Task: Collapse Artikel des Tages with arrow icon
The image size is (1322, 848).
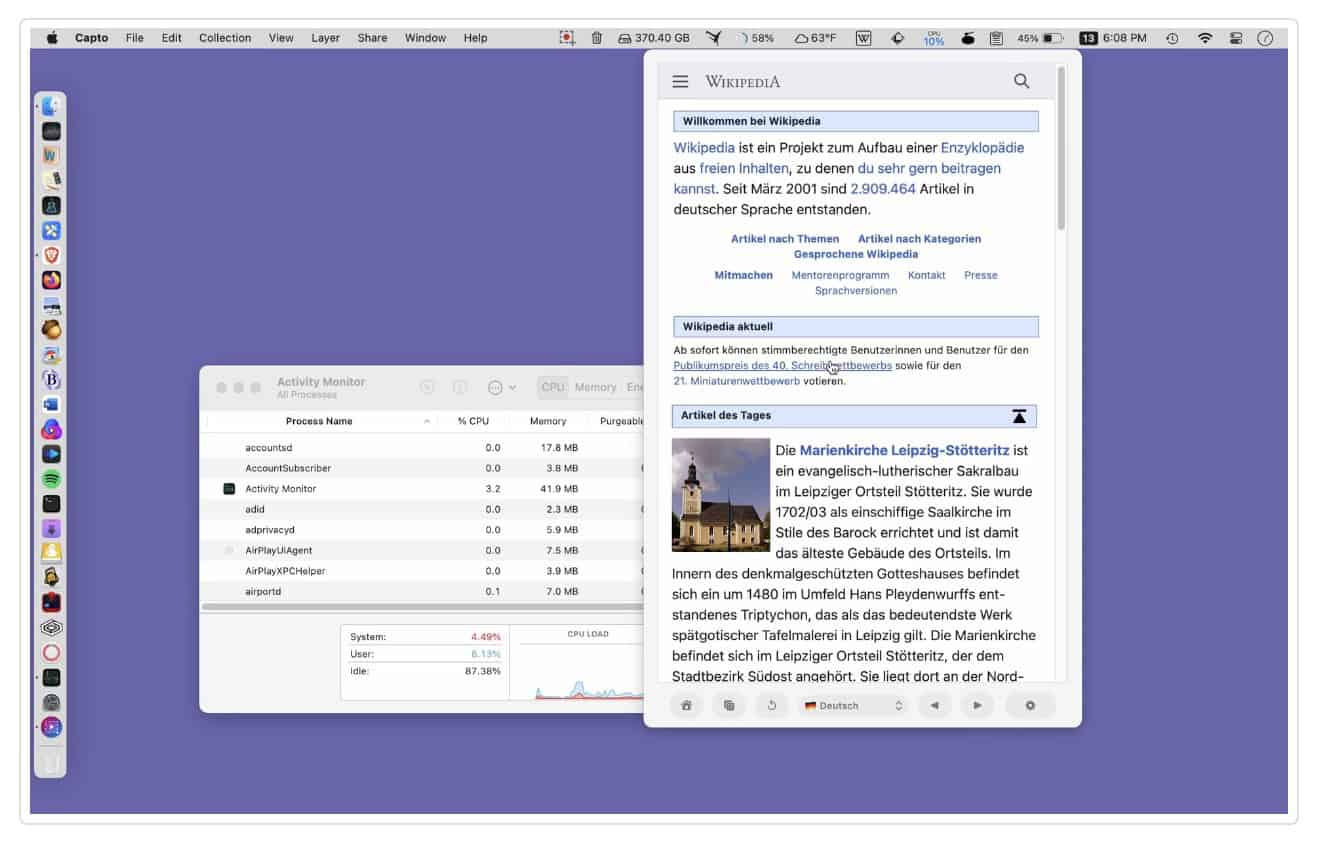Action: pos(1019,416)
